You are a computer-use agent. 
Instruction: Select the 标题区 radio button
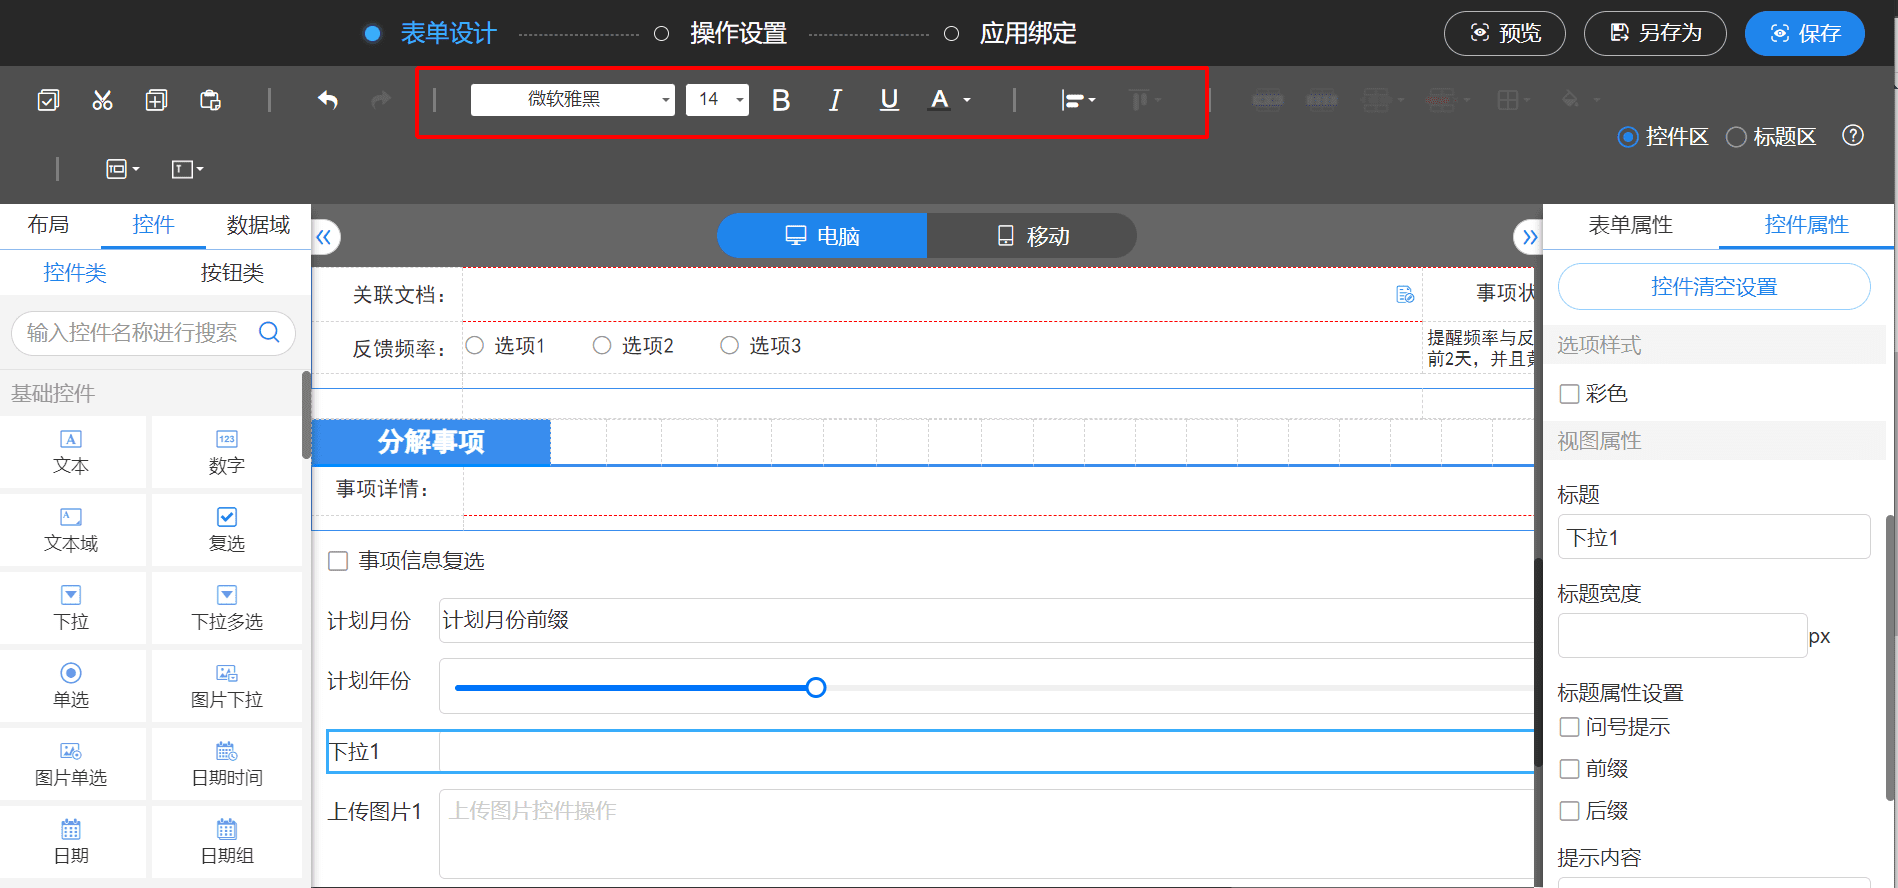[1737, 137]
